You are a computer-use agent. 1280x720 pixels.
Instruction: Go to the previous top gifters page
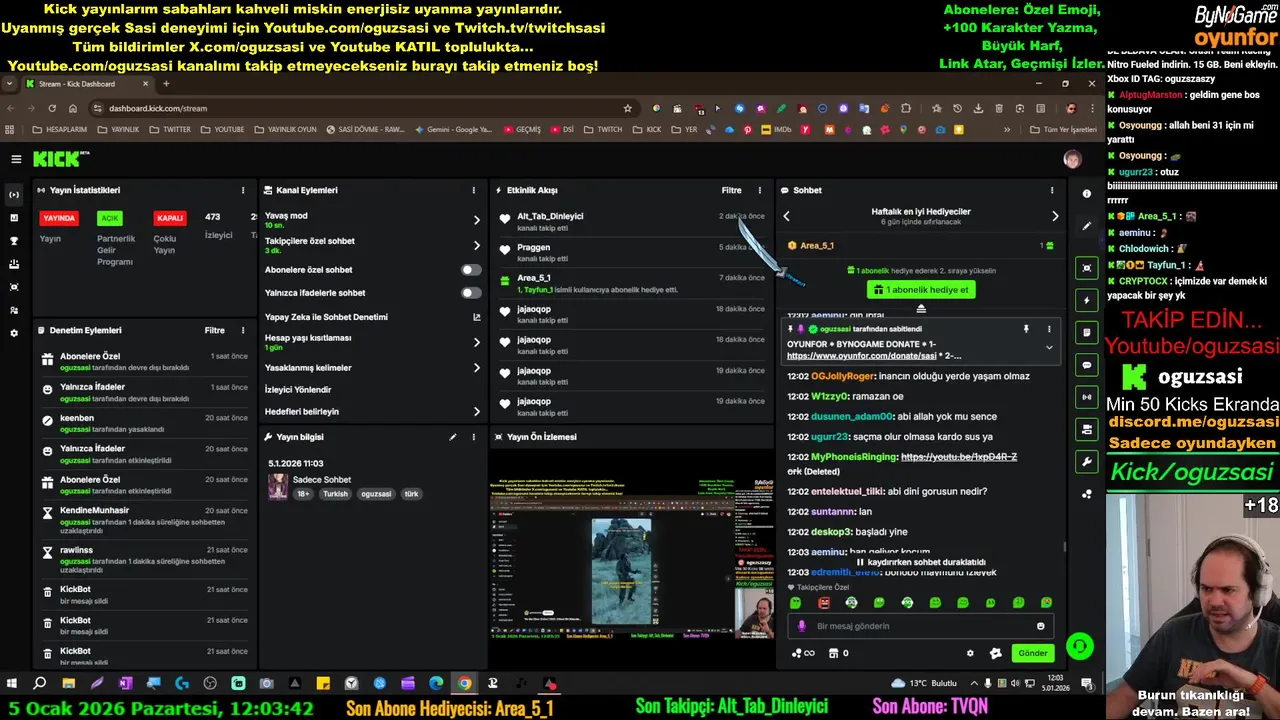(x=786, y=216)
